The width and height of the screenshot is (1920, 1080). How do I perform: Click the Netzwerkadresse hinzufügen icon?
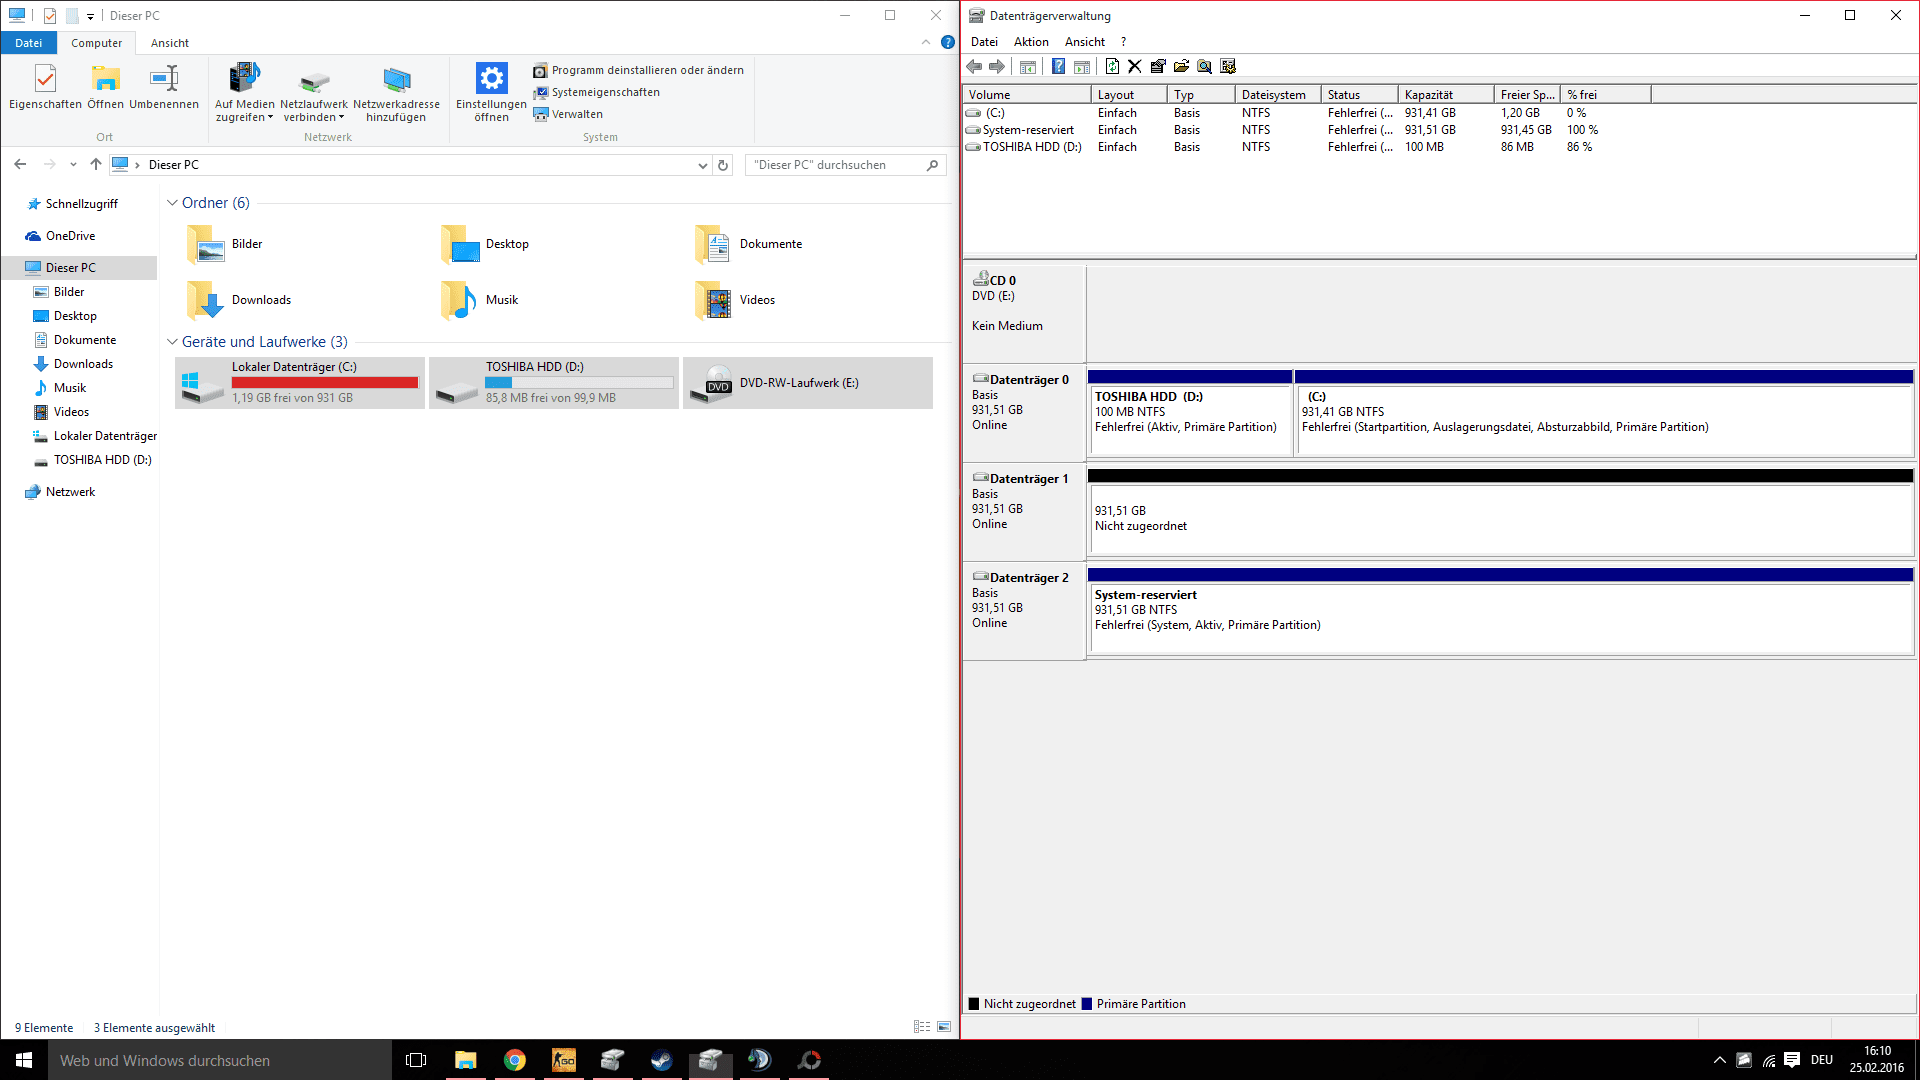(396, 79)
